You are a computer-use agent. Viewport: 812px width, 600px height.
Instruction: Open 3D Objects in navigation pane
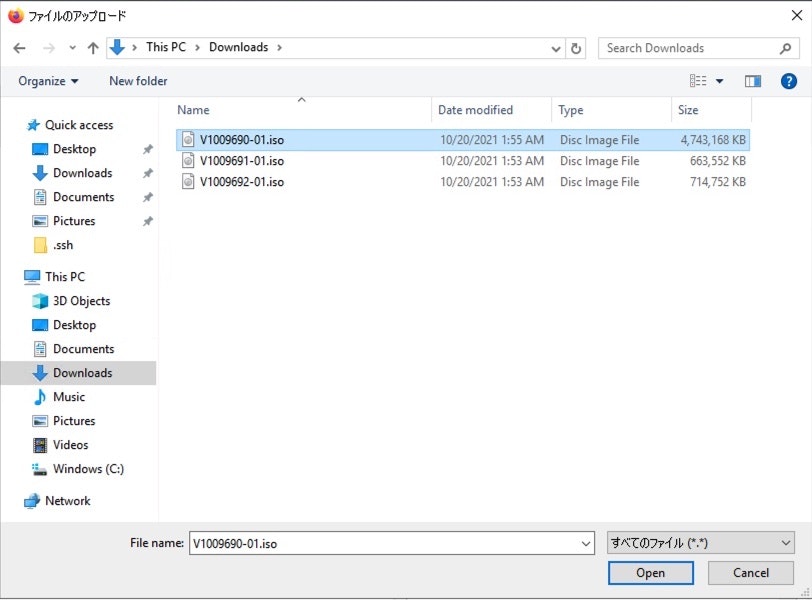tap(81, 301)
